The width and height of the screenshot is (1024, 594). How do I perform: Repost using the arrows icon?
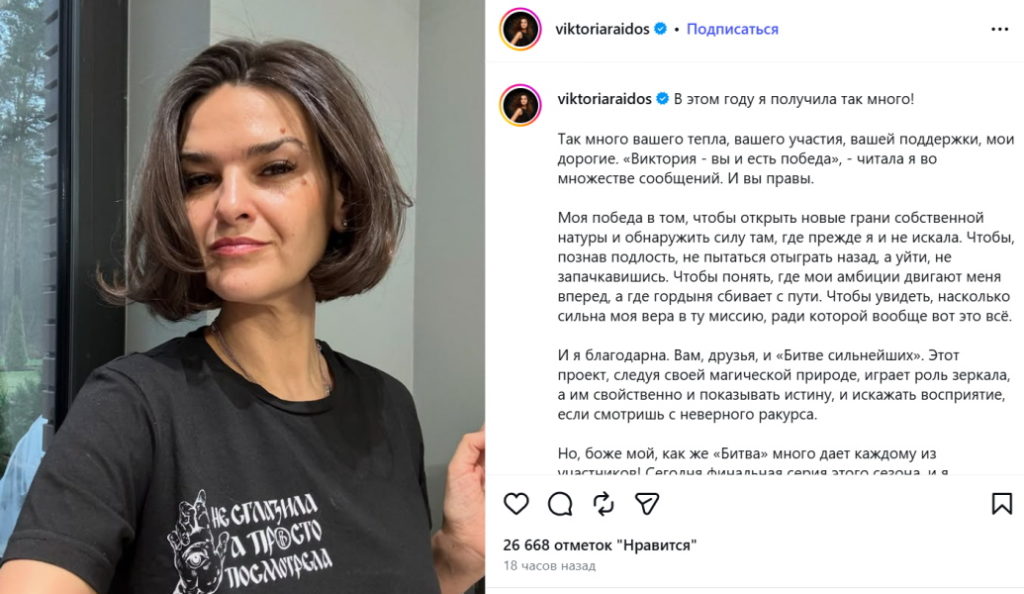click(x=603, y=504)
